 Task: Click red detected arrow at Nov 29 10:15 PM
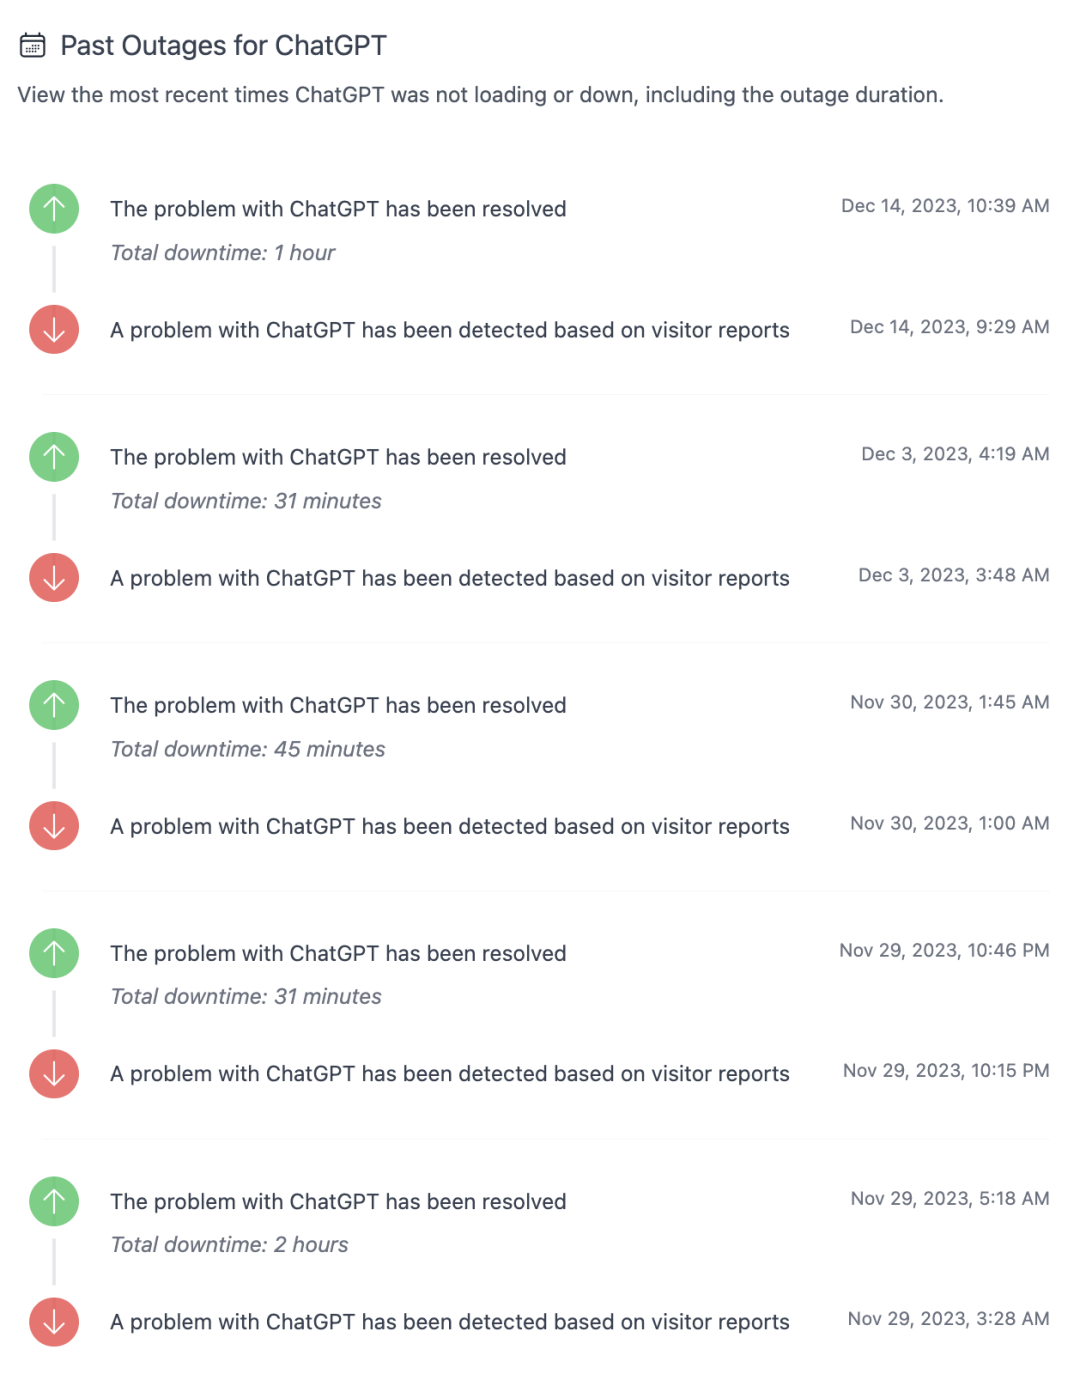pyautogui.click(x=54, y=1074)
